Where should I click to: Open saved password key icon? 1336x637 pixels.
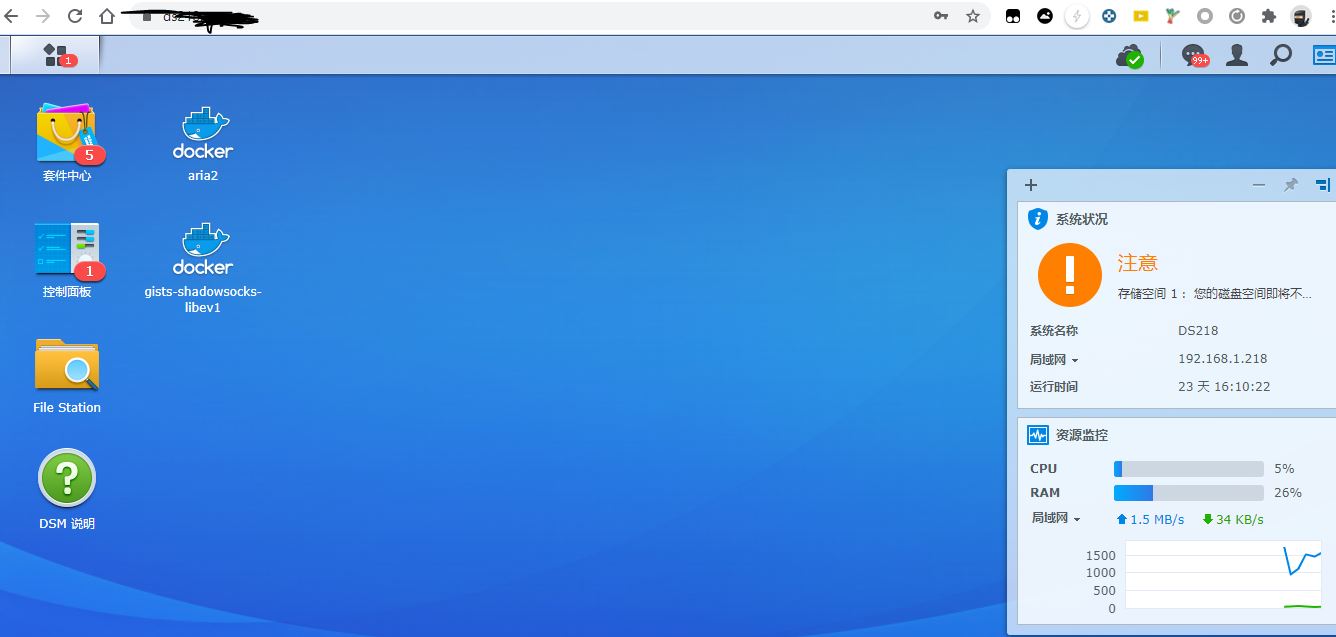(941, 16)
